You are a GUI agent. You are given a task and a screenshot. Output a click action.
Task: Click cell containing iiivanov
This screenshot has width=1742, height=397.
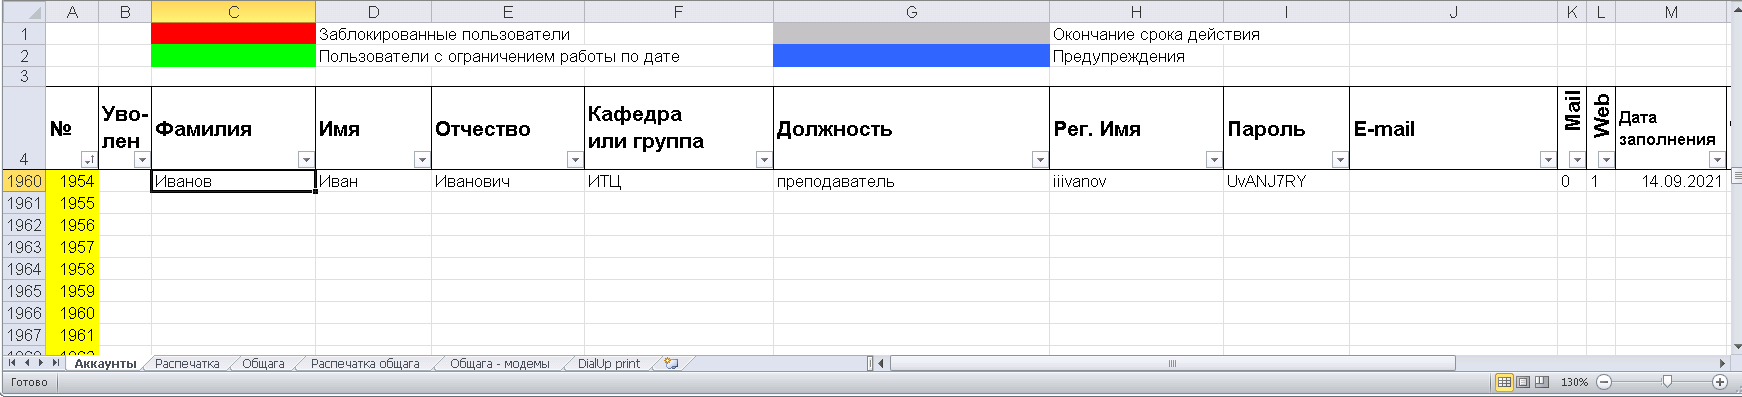tap(1136, 181)
